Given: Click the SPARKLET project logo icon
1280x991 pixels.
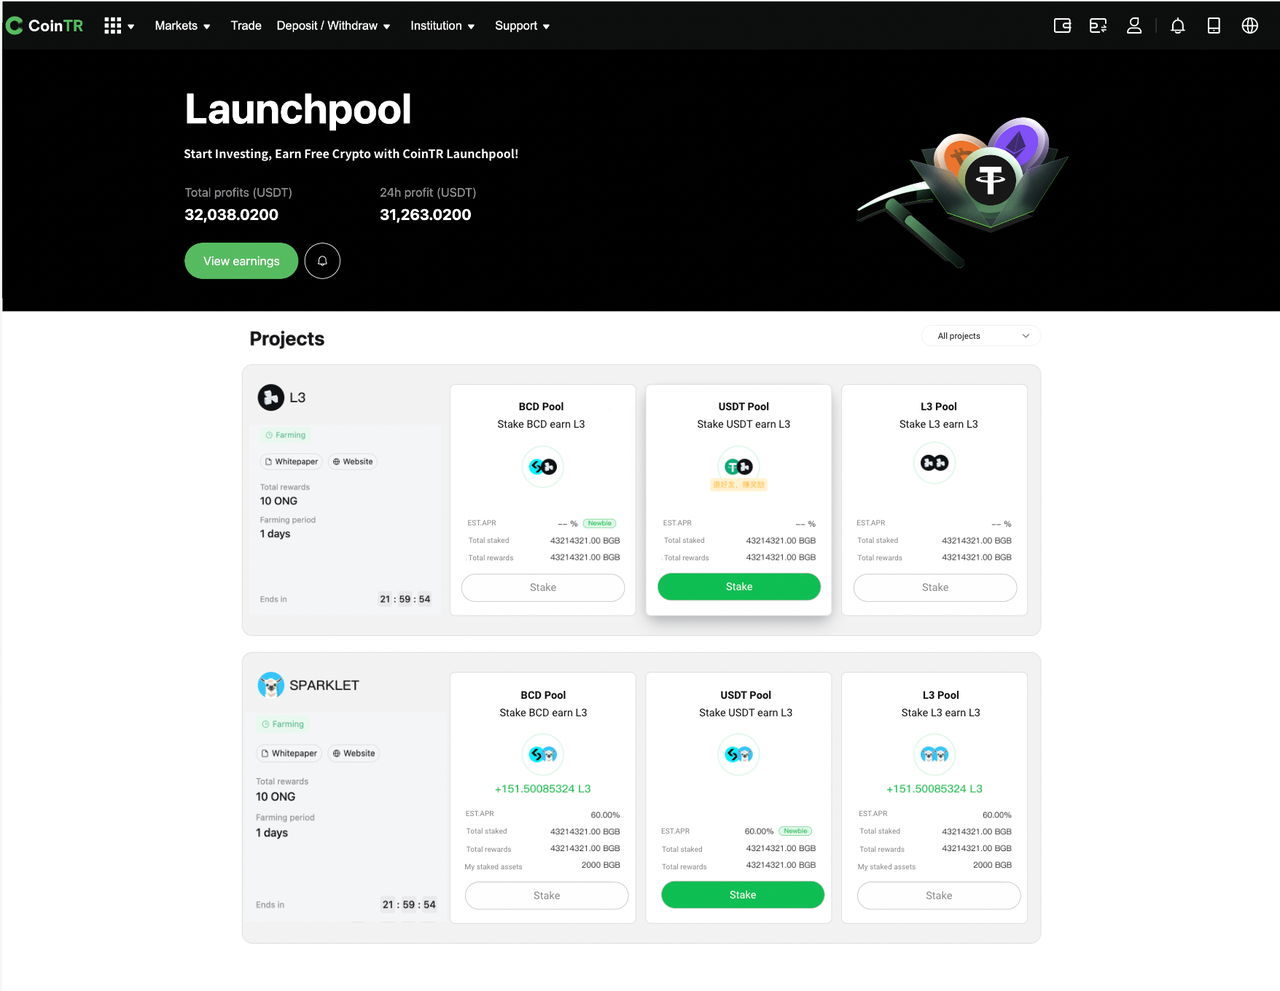Looking at the screenshot, I should tap(271, 685).
